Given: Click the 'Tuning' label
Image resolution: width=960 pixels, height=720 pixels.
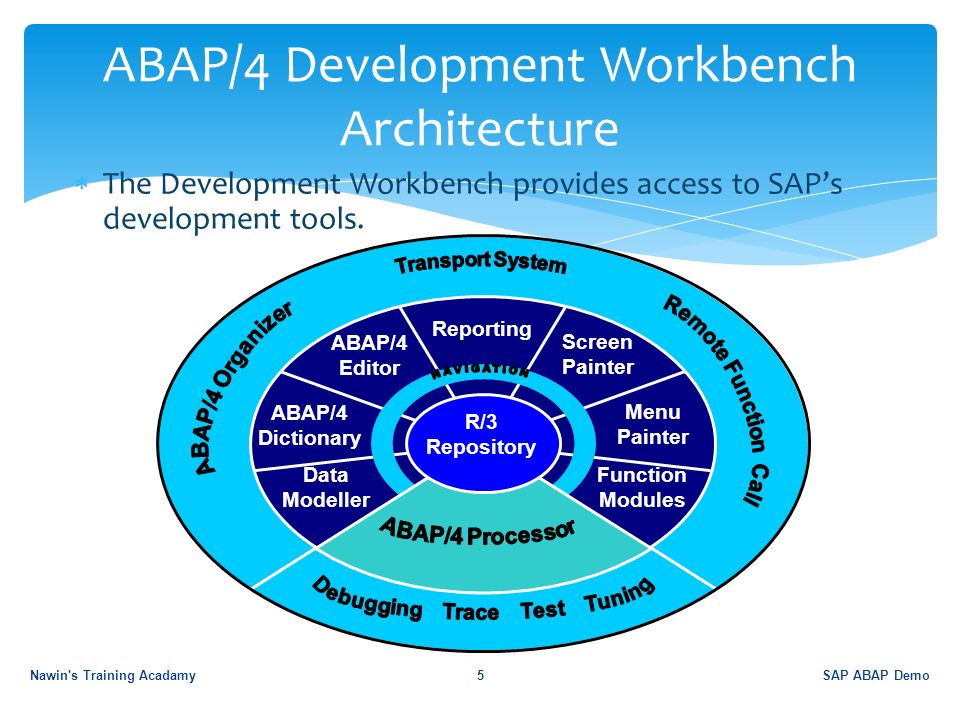Looking at the screenshot, I should (620, 595).
